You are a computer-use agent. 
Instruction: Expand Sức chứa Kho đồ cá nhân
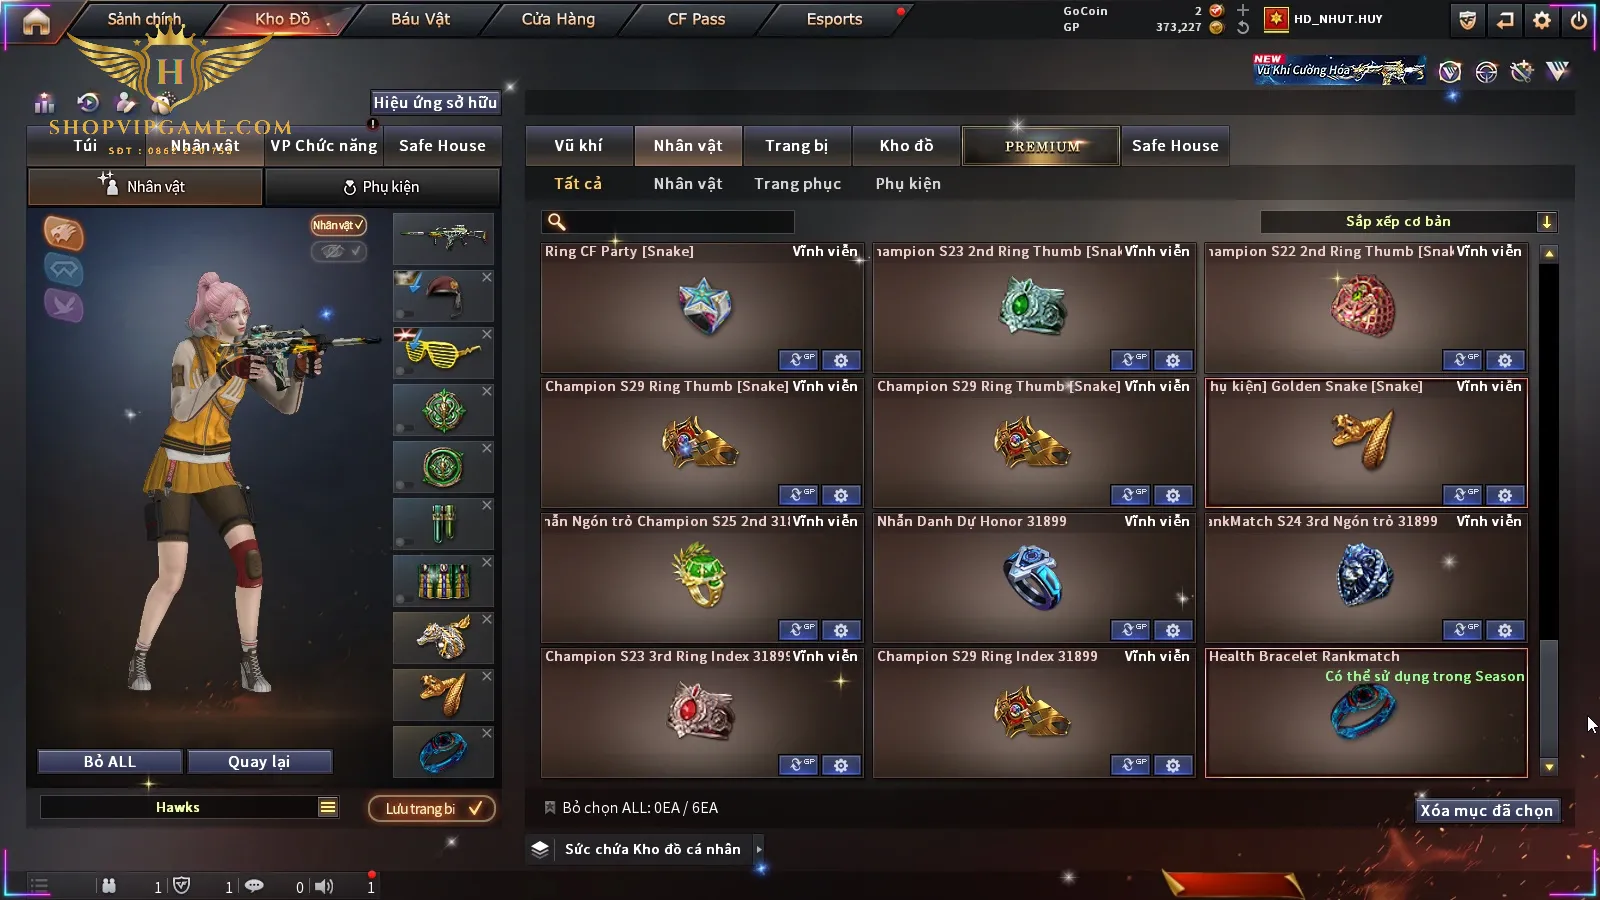pos(759,849)
